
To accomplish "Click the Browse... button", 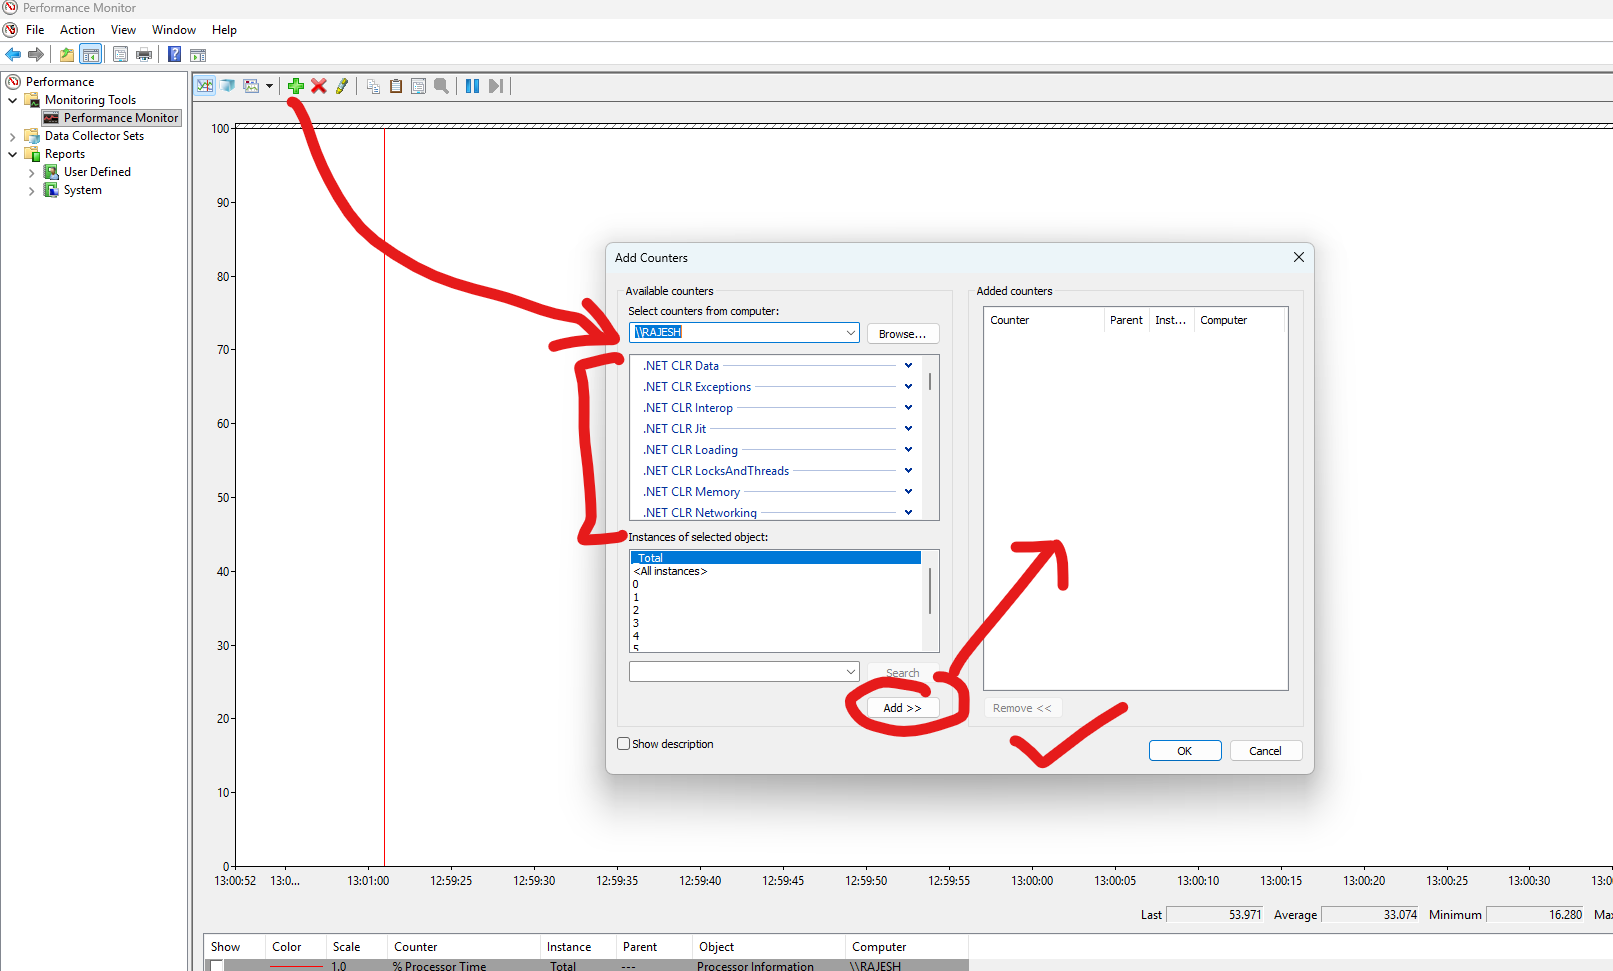I will [902, 334].
